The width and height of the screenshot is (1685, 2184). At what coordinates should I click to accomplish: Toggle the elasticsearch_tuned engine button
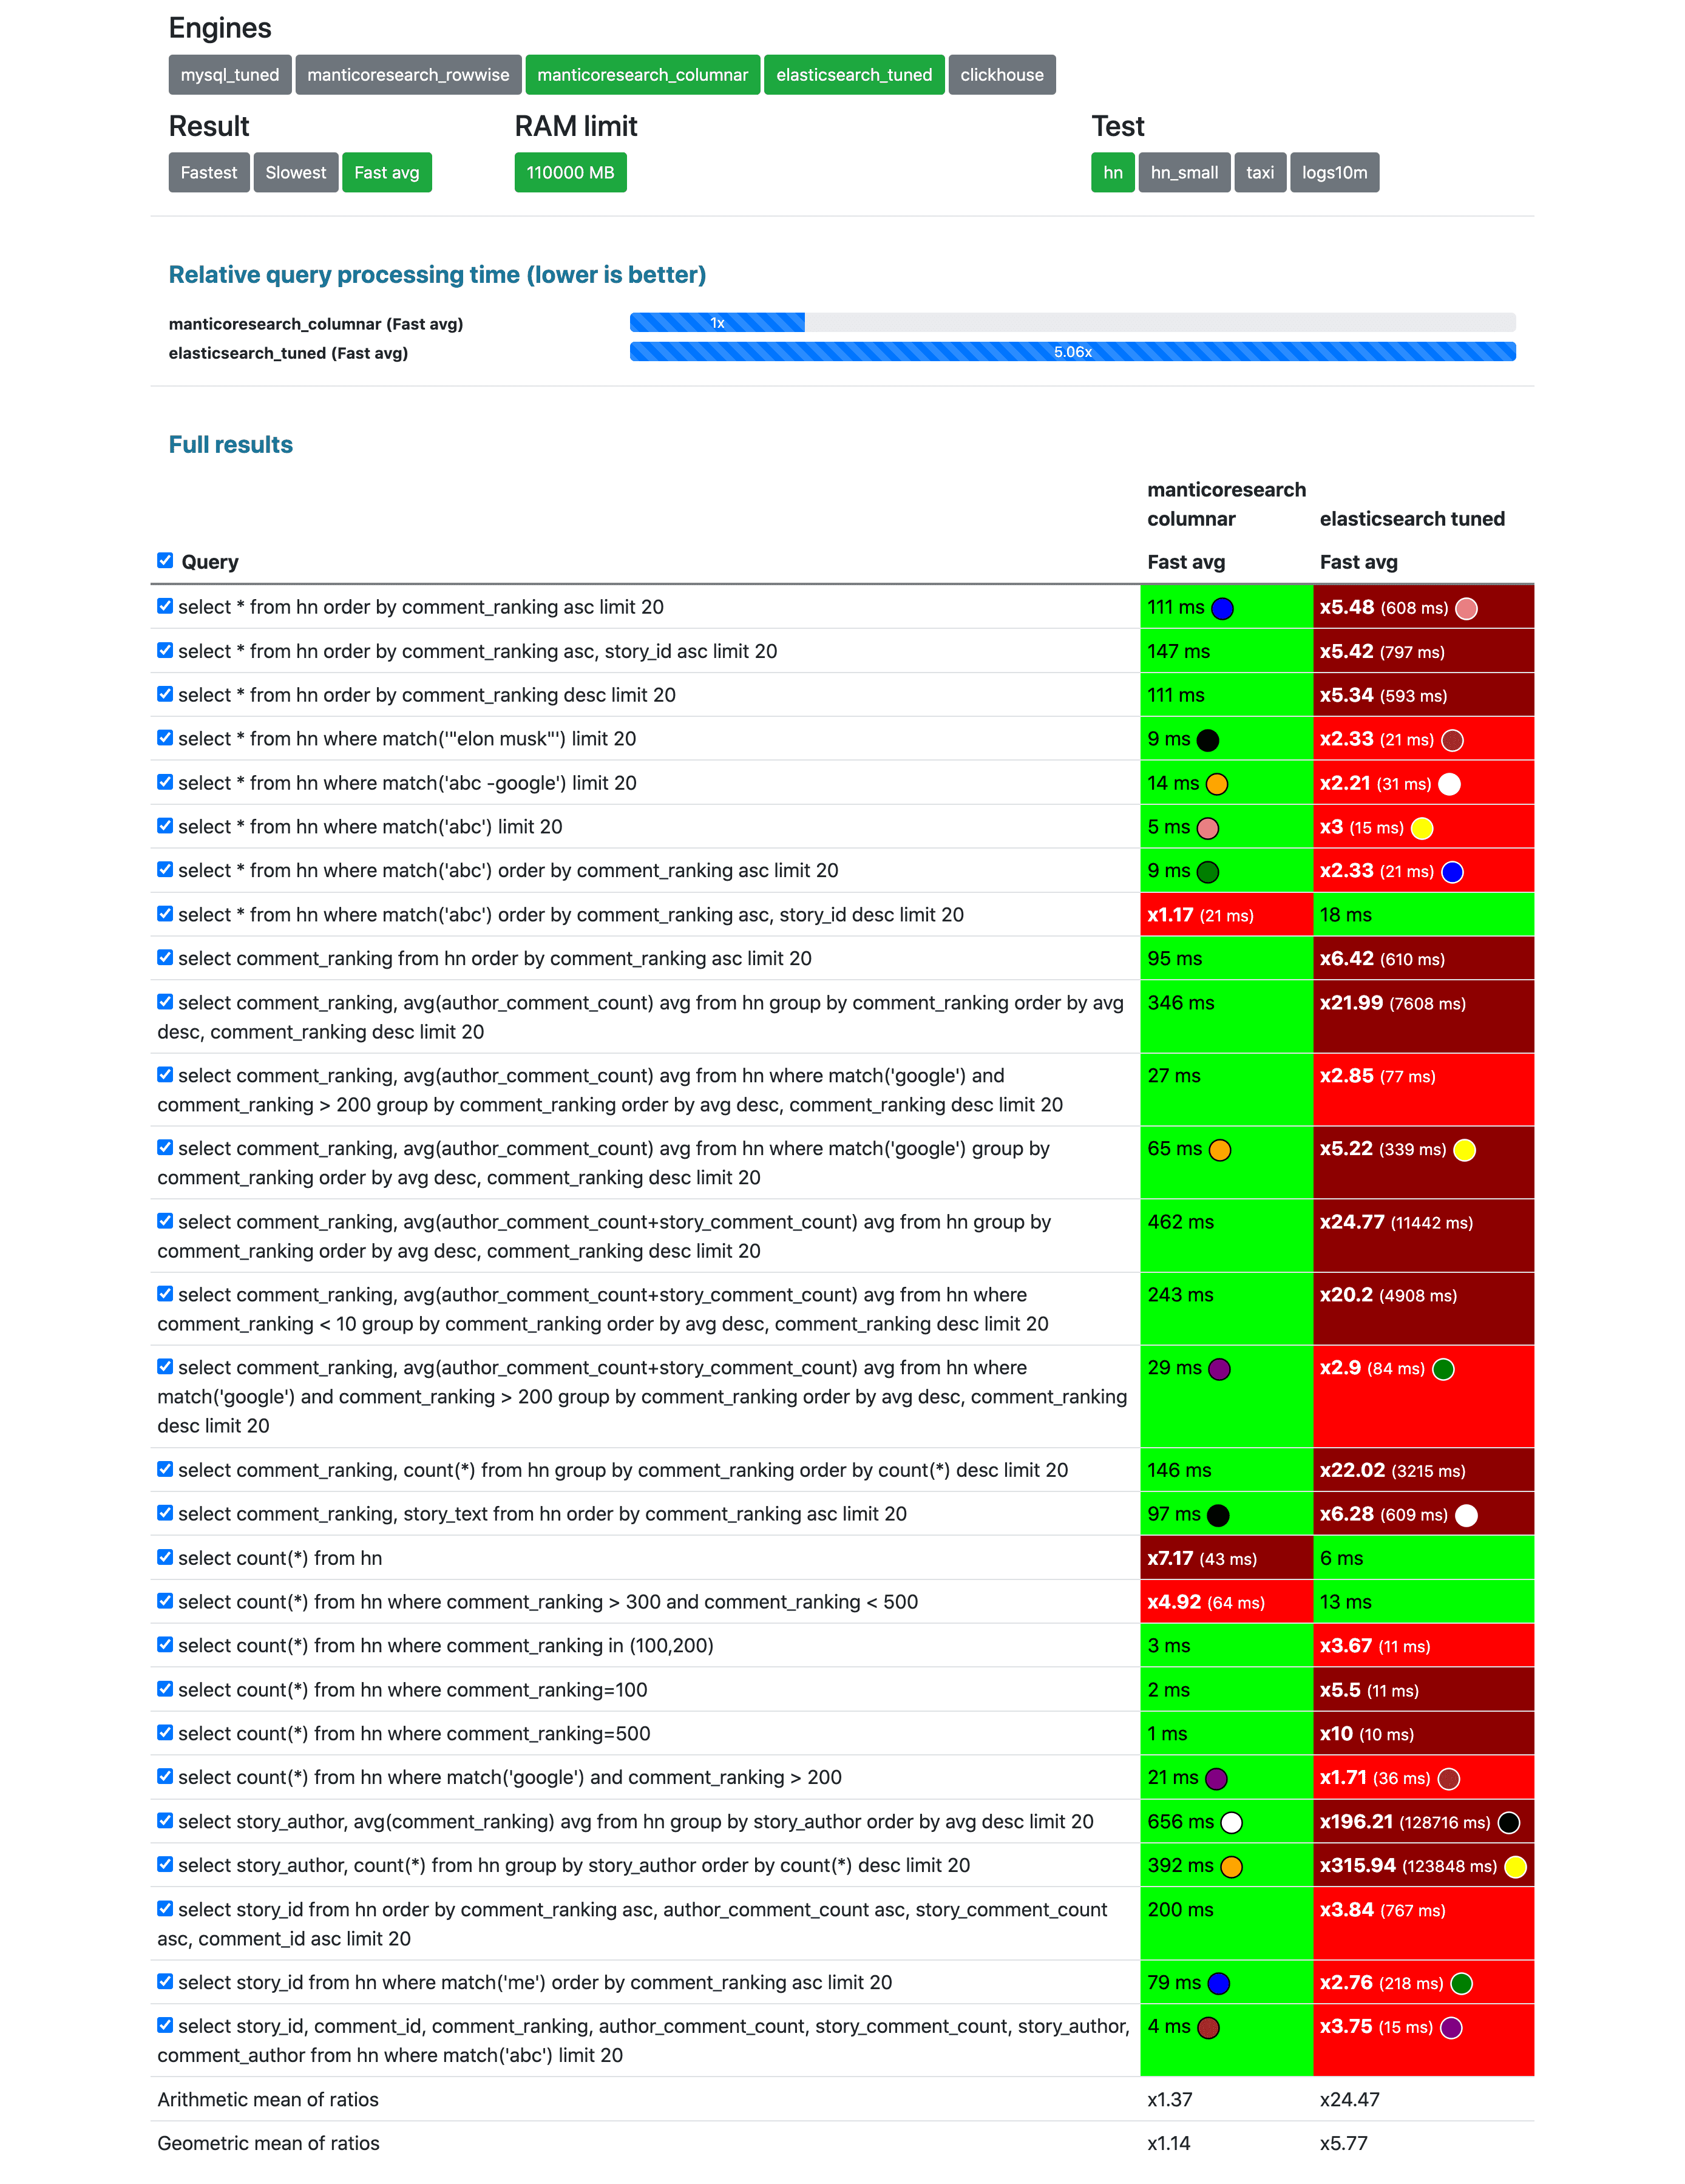click(854, 75)
